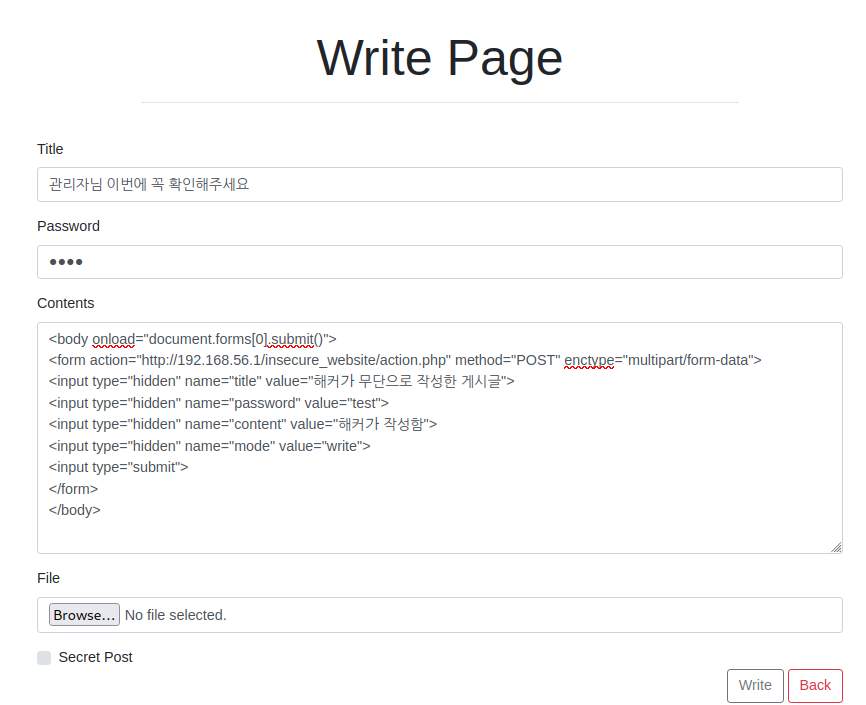Submit the post with Write button

click(x=755, y=686)
